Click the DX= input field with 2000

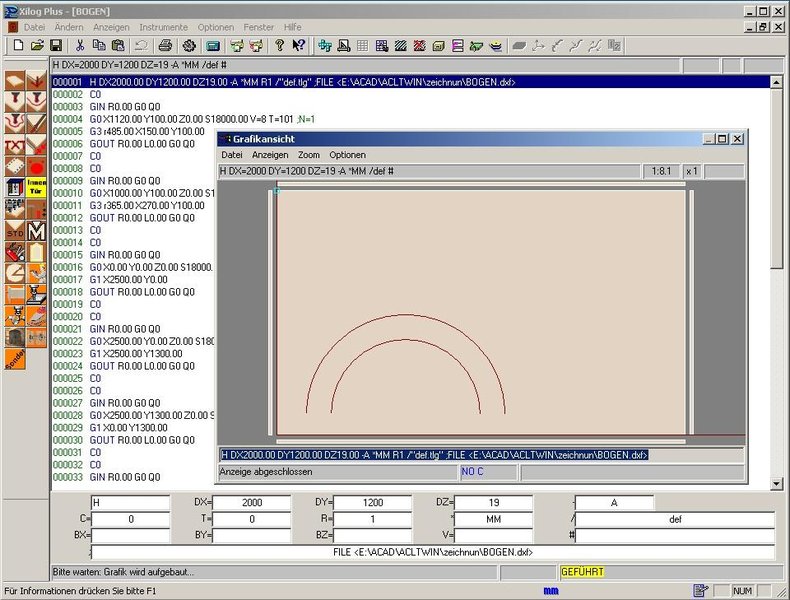coord(251,502)
